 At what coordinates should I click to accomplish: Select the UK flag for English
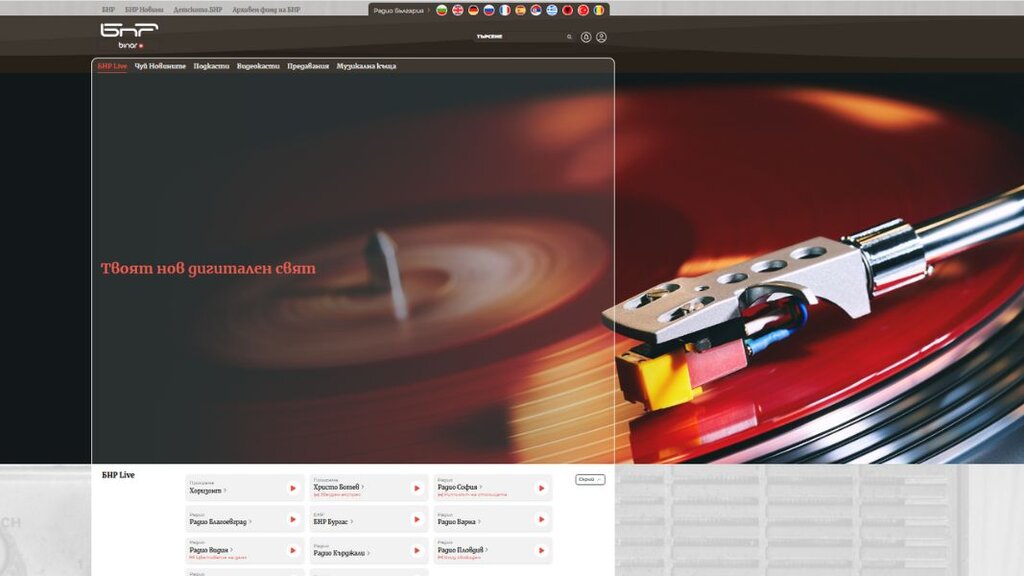pyautogui.click(x=458, y=10)
